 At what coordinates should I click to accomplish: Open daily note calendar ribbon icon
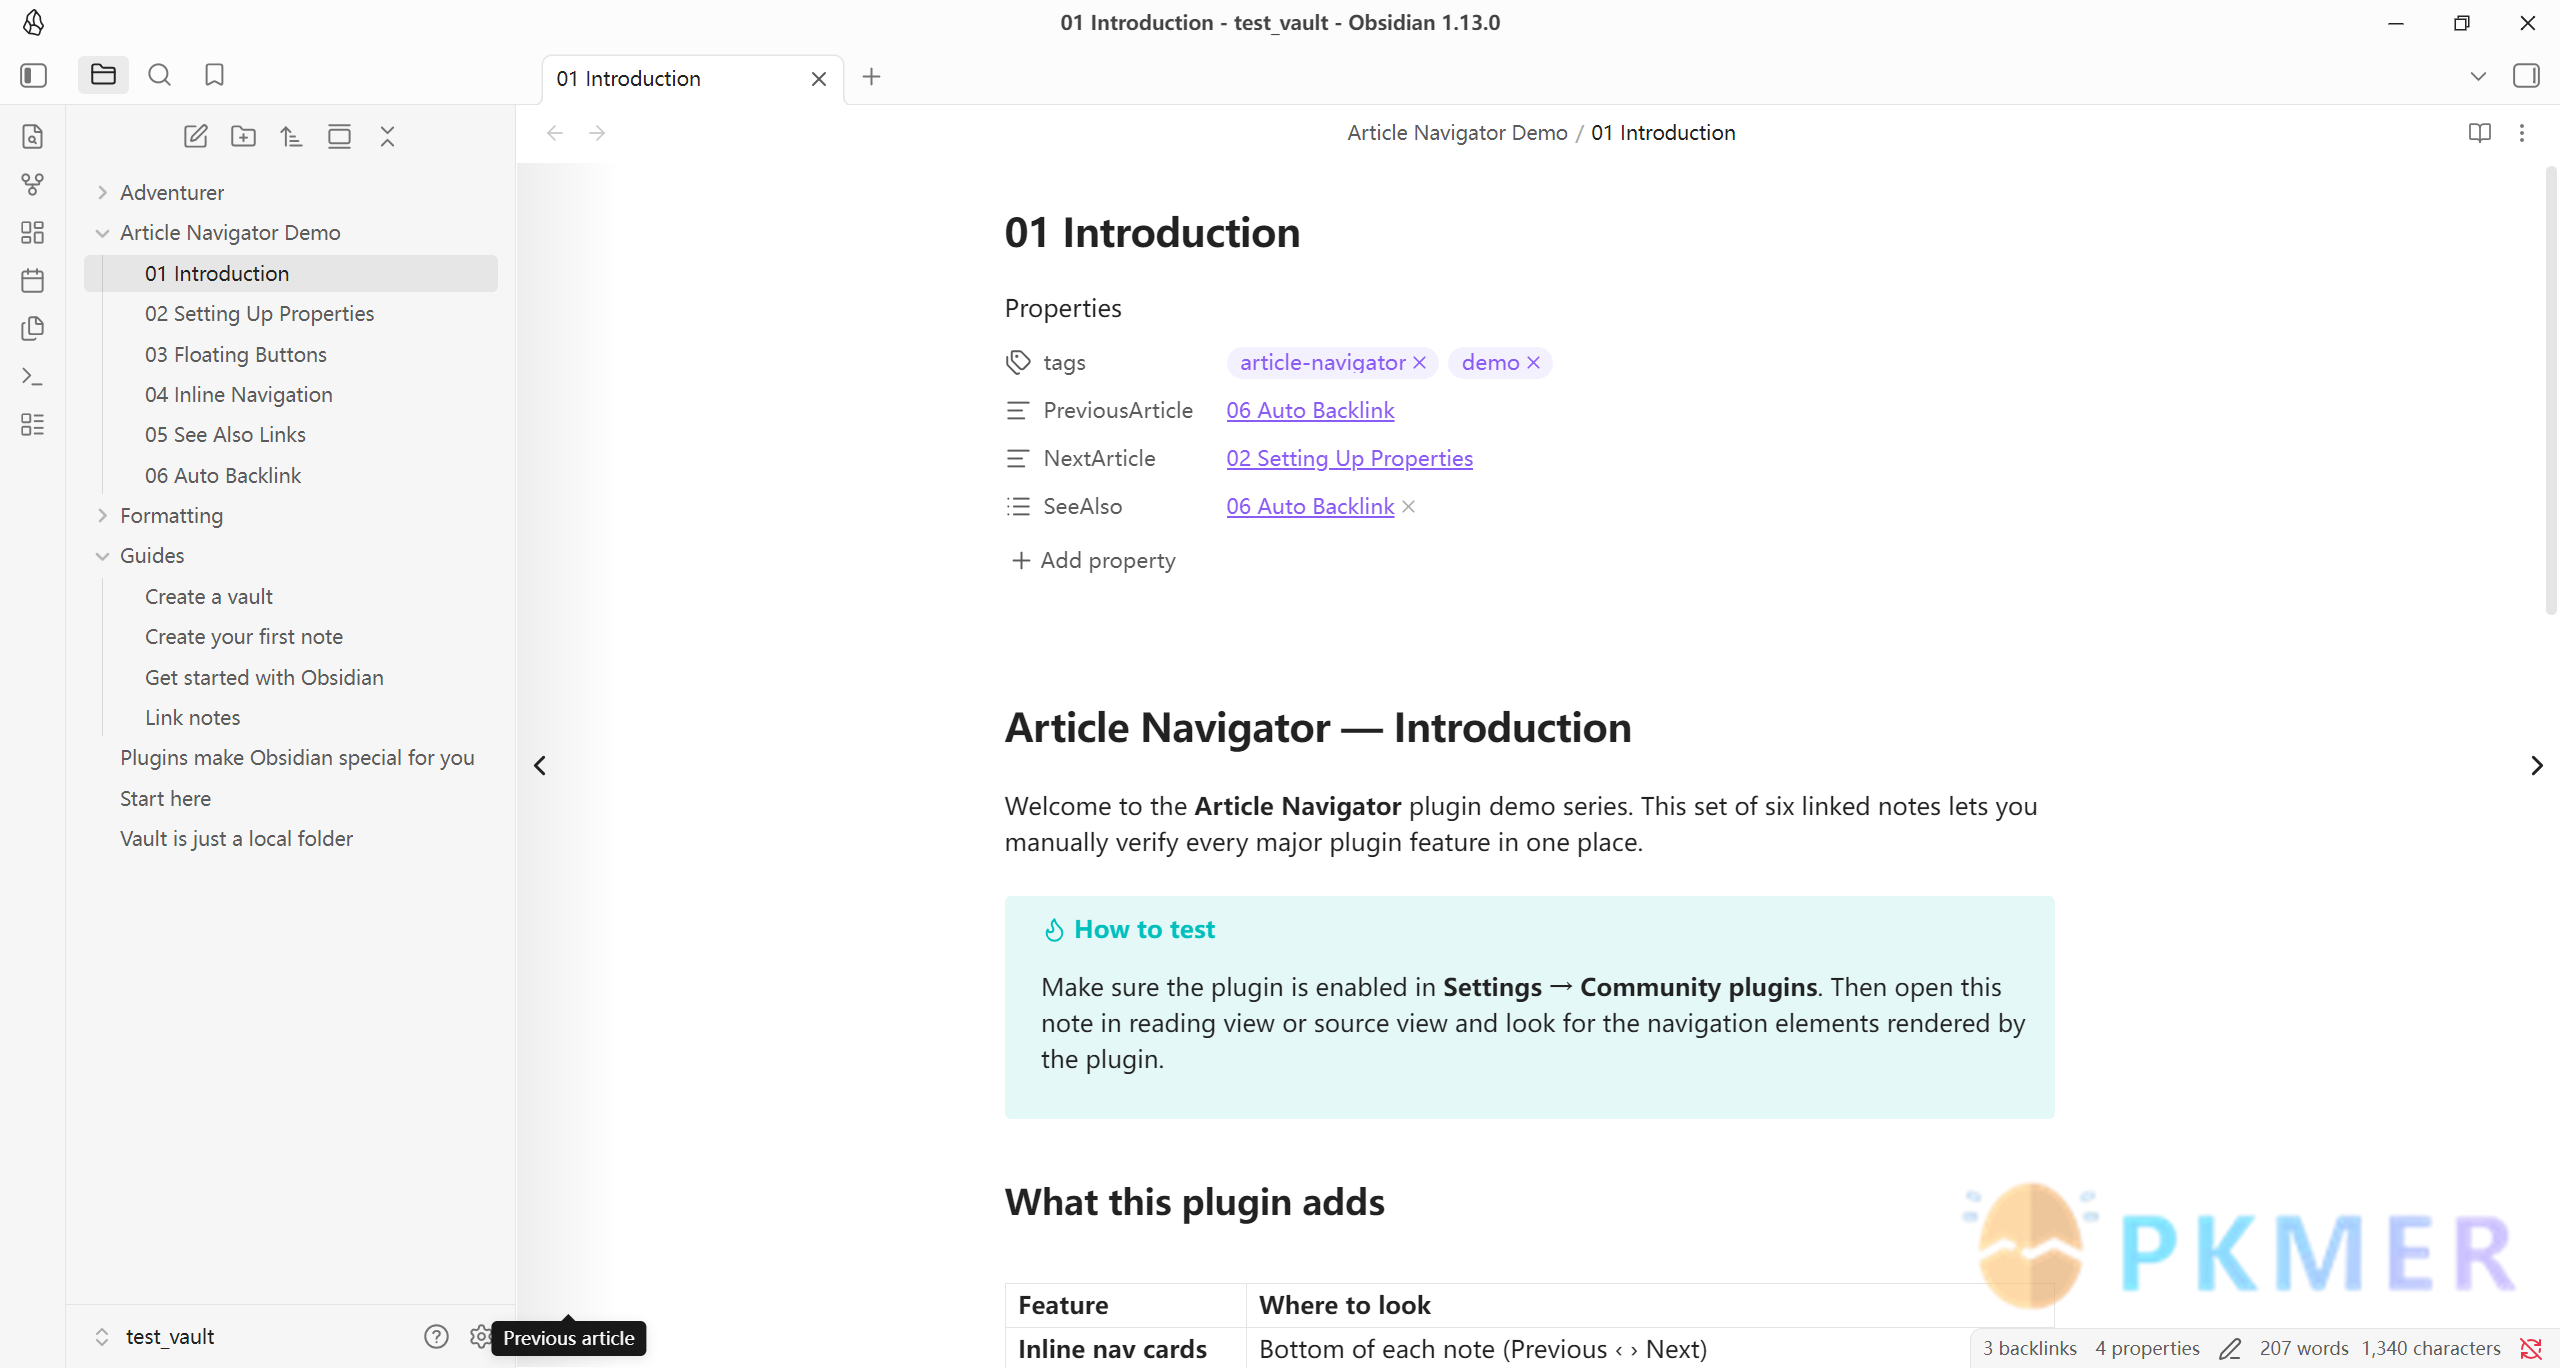click(x=33, y=281)
